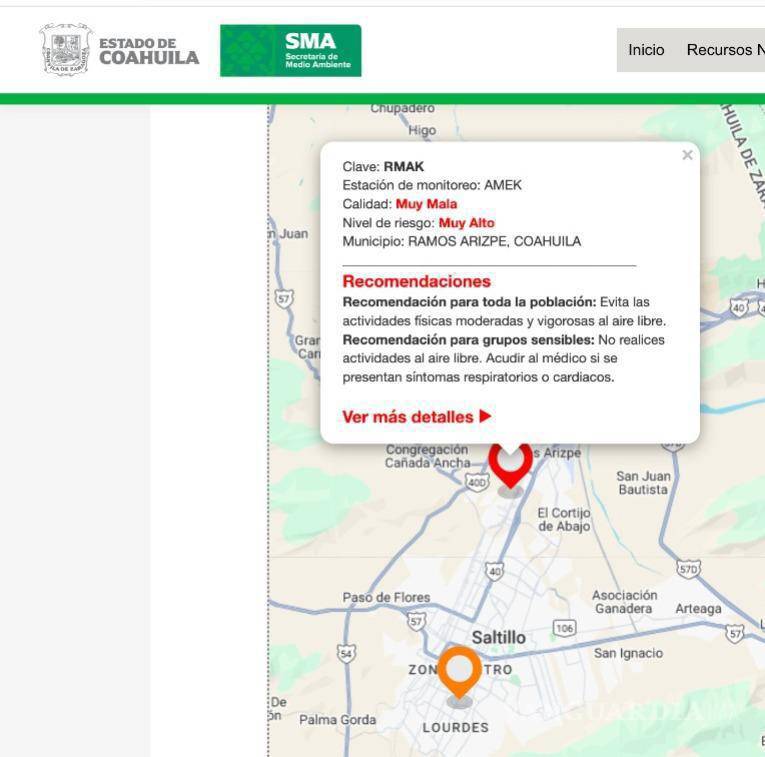Open the Ver más detalles link
The width and height of the screenshot is (765, 757).
click(410, 417)
